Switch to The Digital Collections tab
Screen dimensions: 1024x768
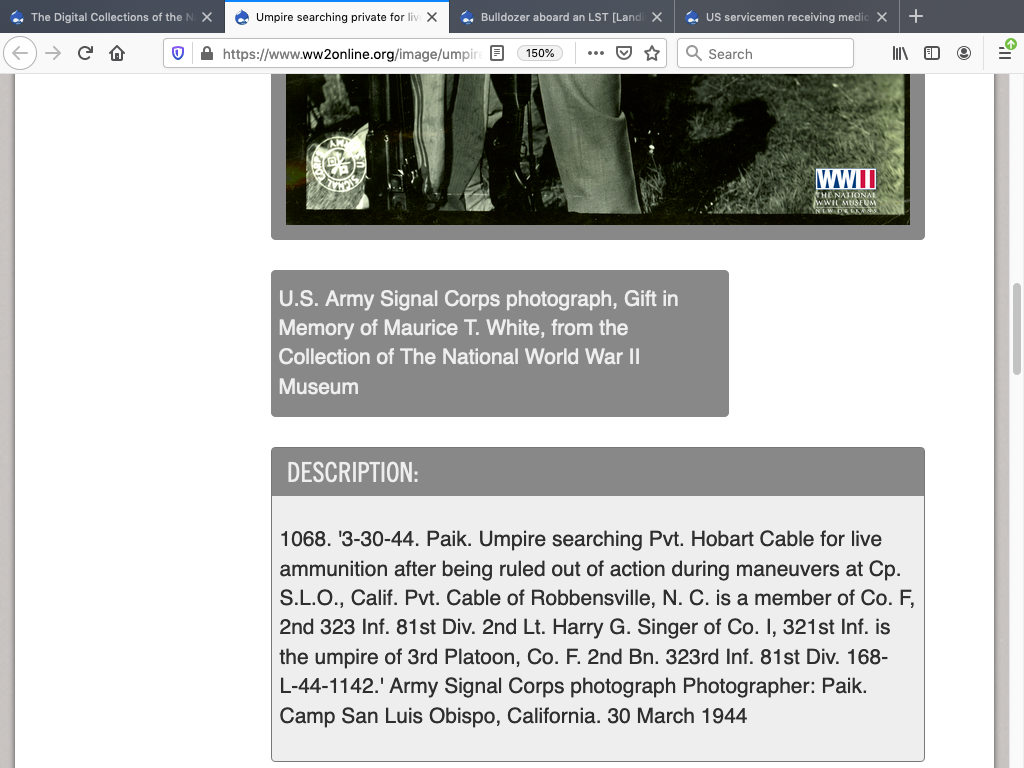tap(105, 17)
